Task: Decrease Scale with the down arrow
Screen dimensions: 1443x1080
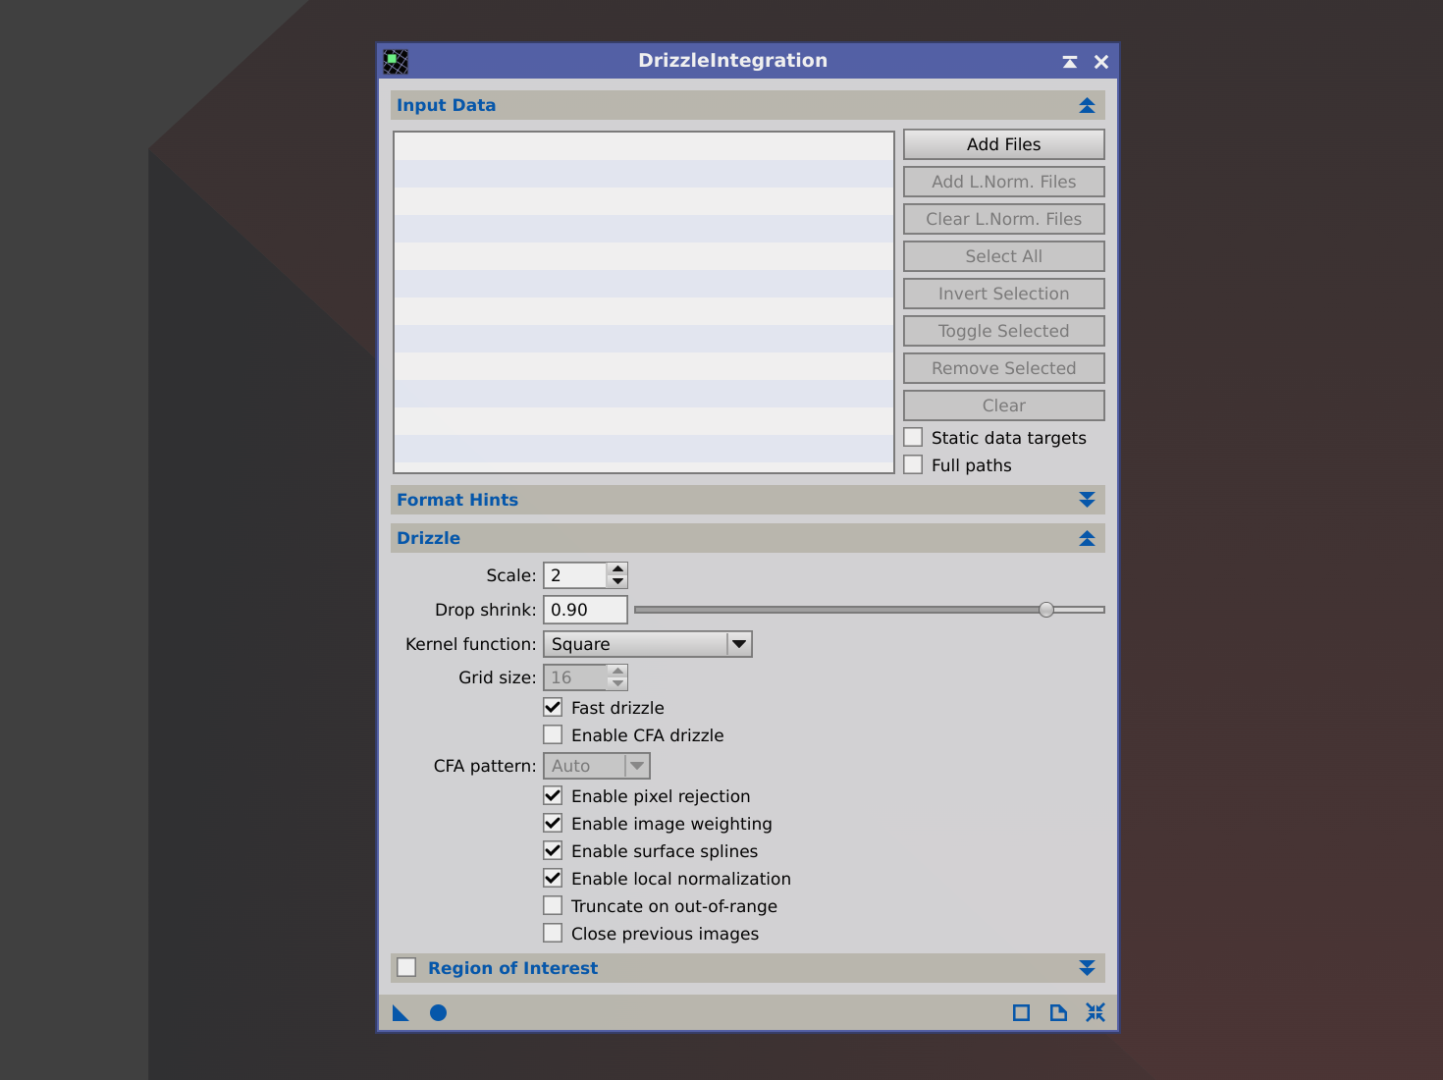Action: 618,582
